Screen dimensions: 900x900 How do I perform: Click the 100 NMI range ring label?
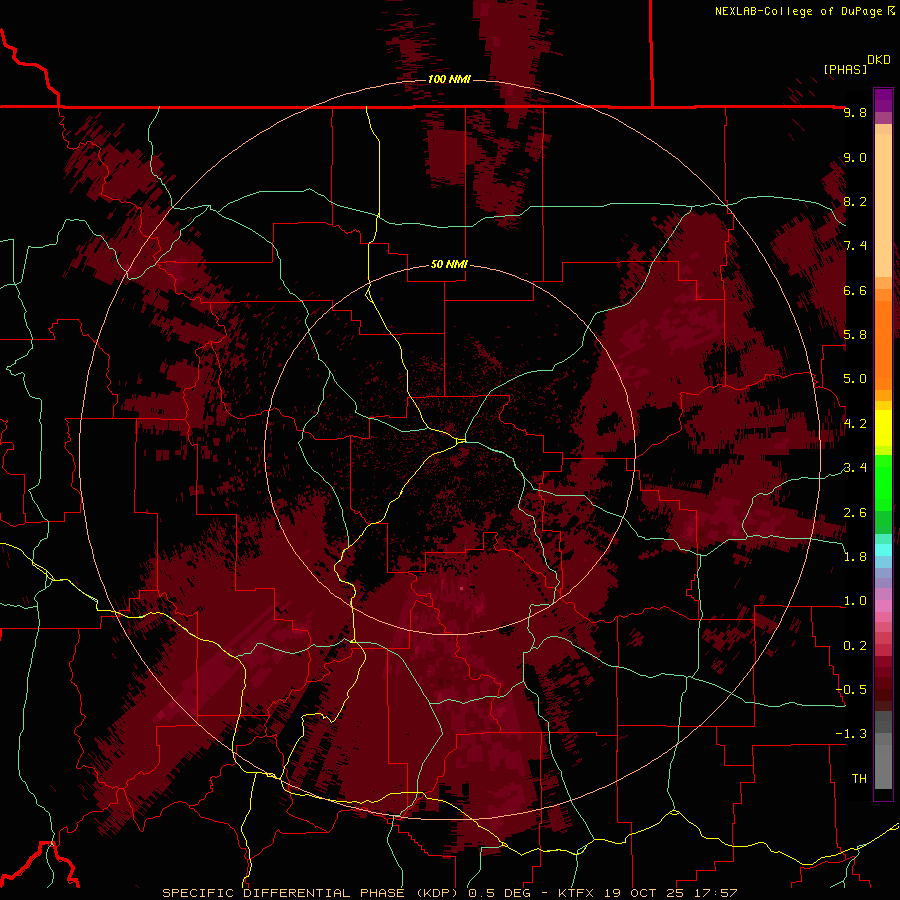[x=449, y=79]
